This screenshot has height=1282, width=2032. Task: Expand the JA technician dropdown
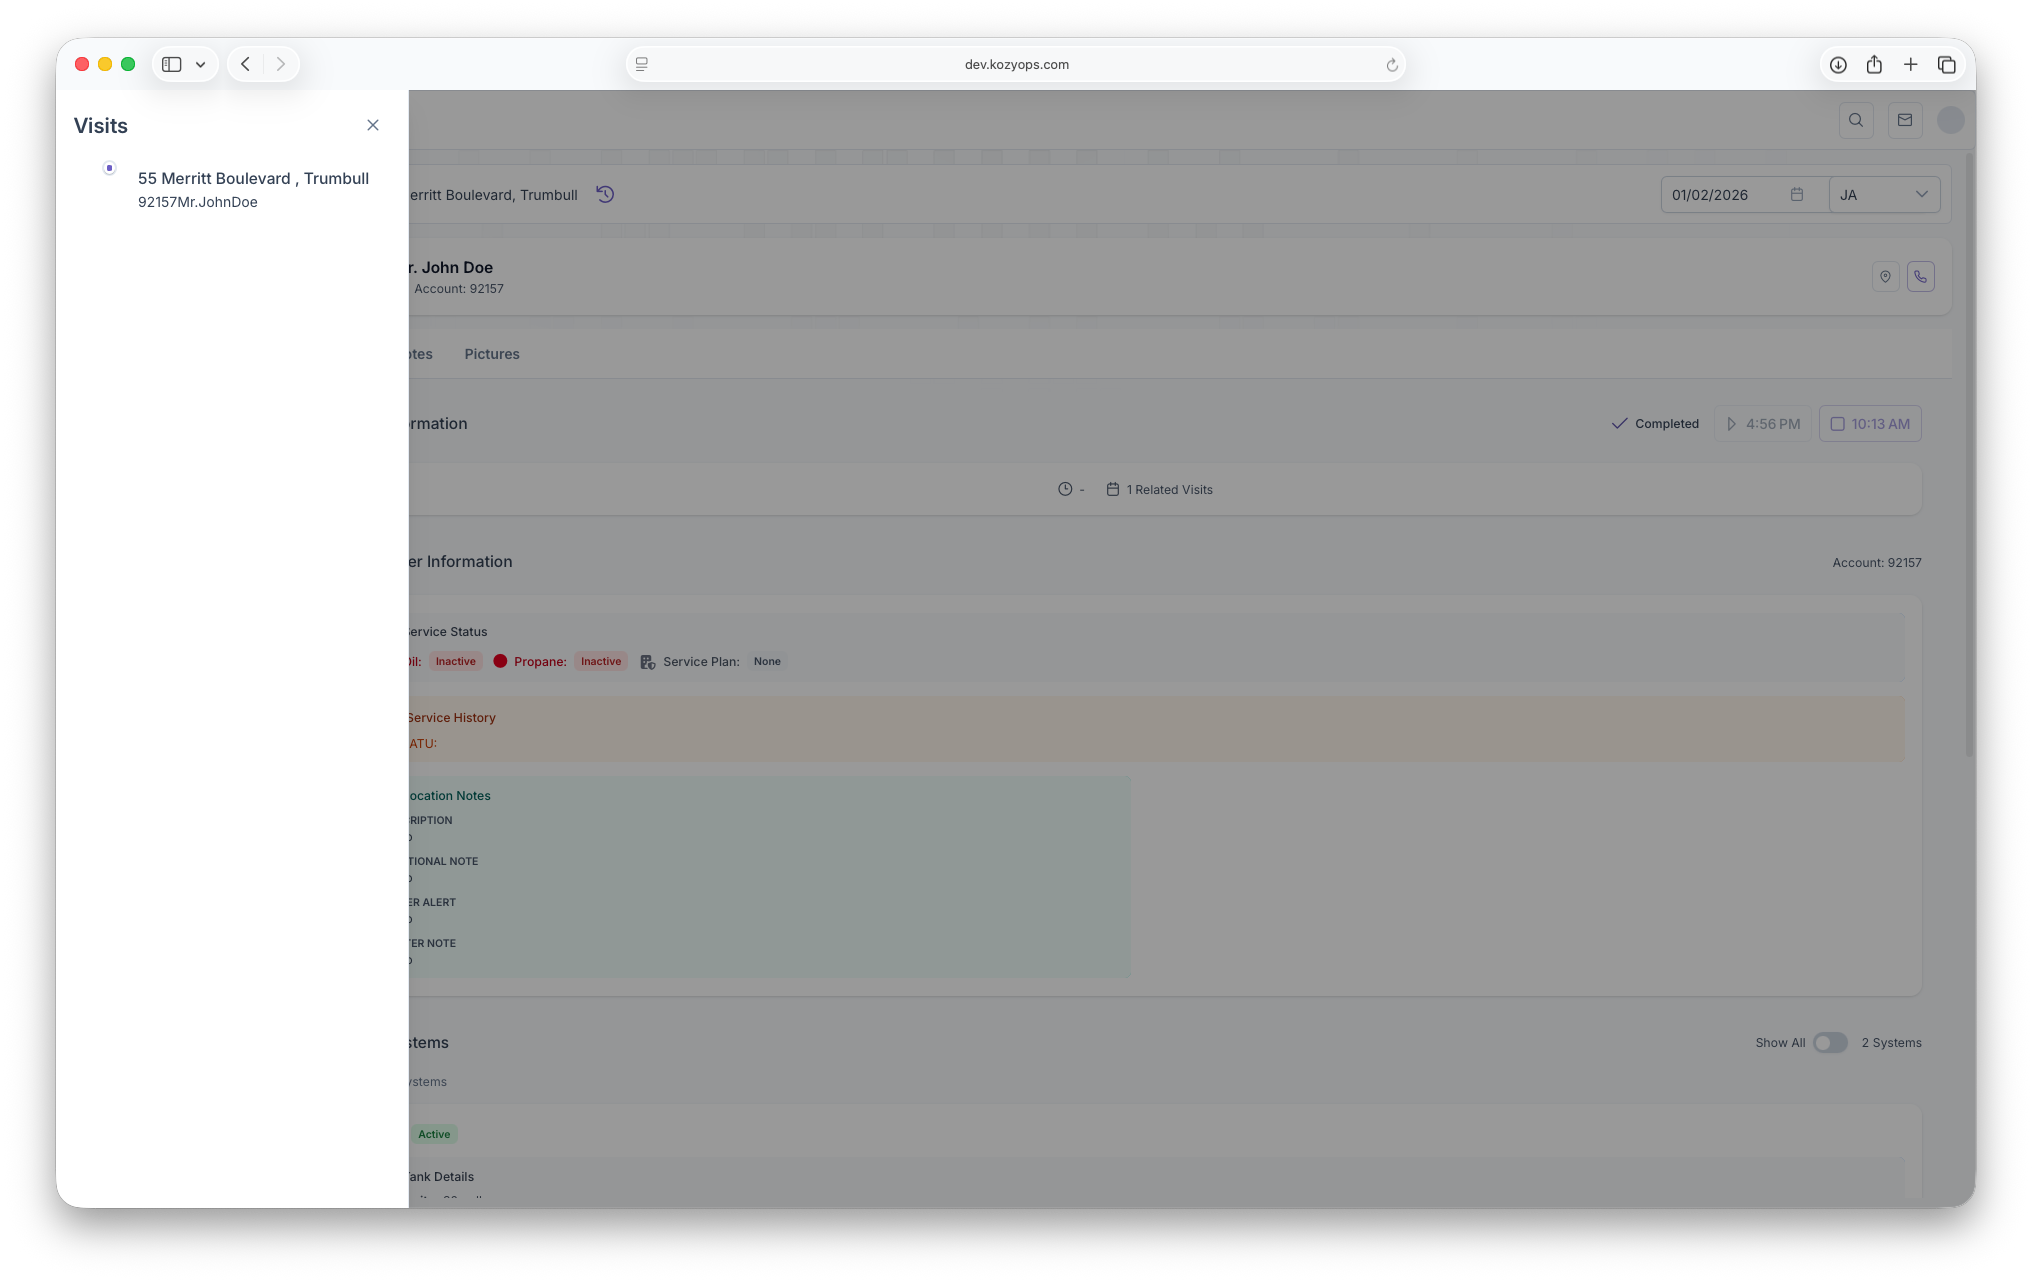1885,195
